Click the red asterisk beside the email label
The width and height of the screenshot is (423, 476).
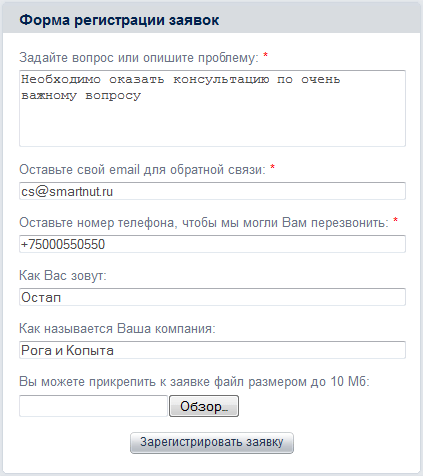tap(273, 167)
